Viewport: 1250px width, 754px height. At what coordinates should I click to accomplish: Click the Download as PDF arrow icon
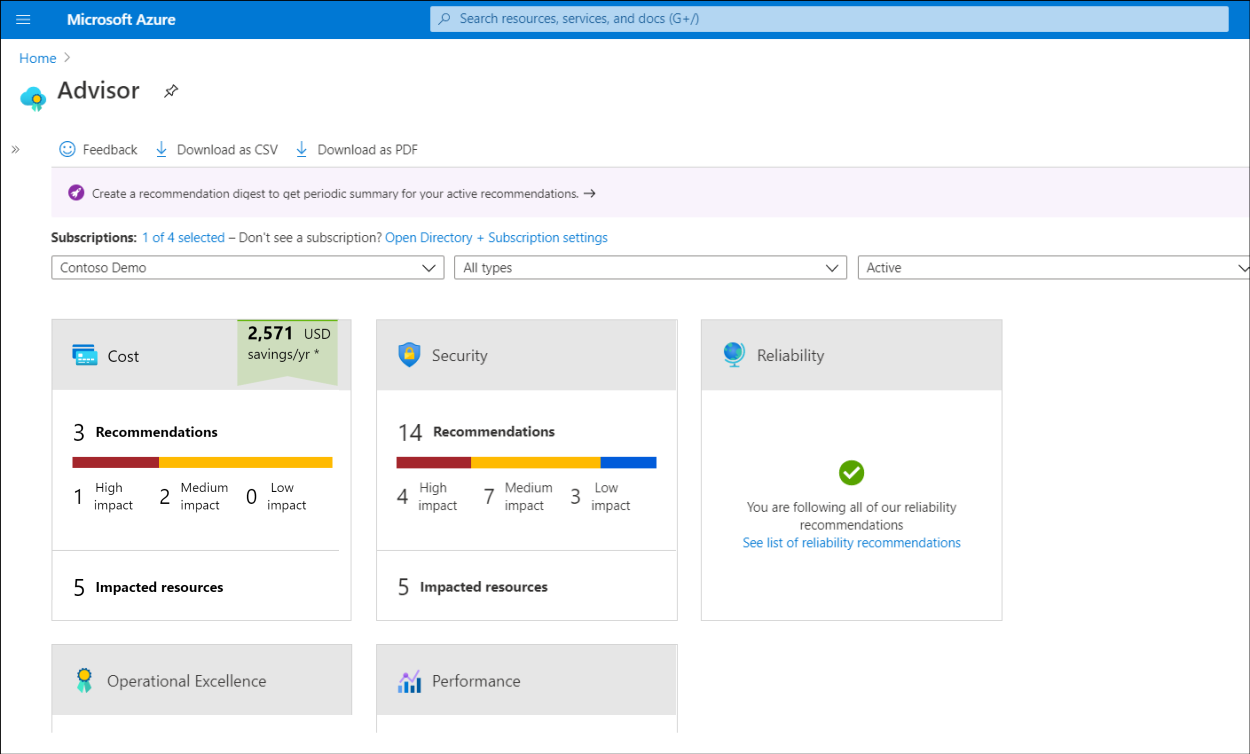pyautogui.click(x=301, y=149)
